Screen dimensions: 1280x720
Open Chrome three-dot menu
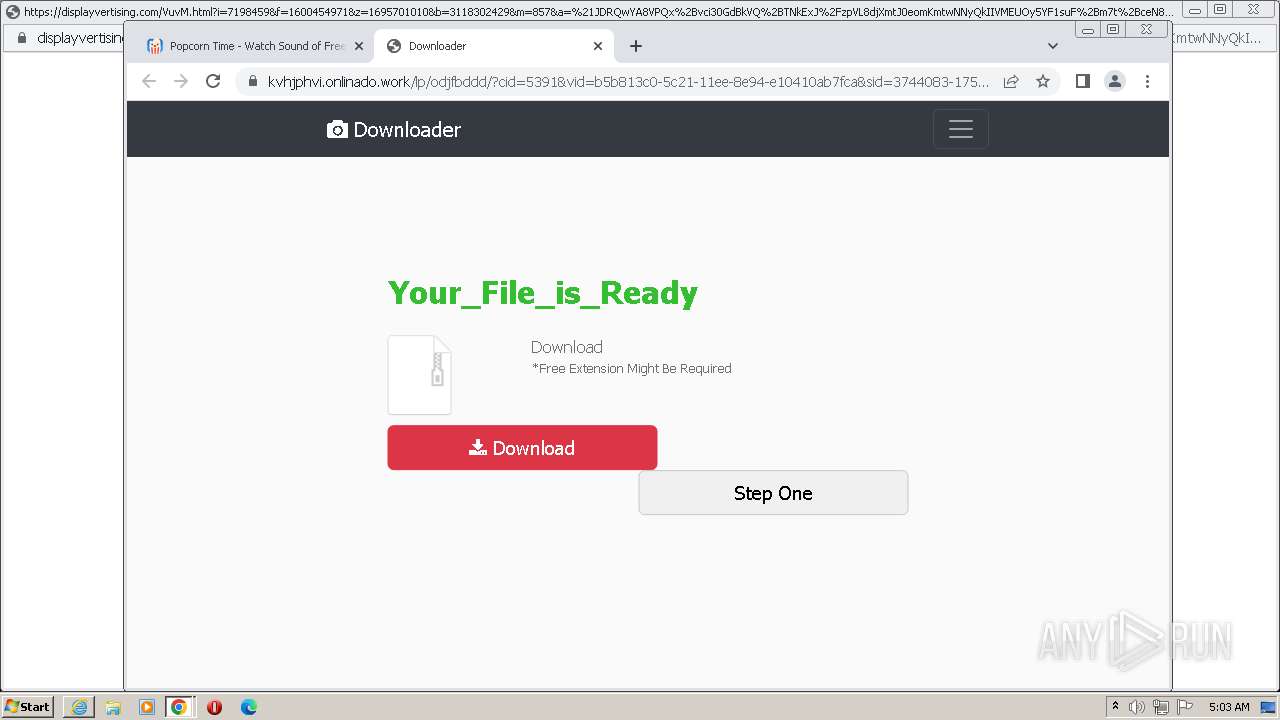coord(1147,81)
